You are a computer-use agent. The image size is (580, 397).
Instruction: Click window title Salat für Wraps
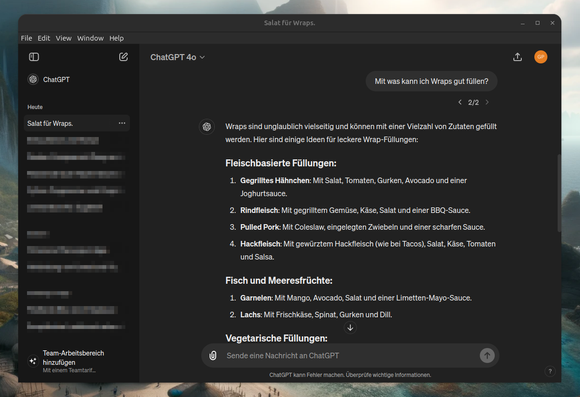pos(290,23)
